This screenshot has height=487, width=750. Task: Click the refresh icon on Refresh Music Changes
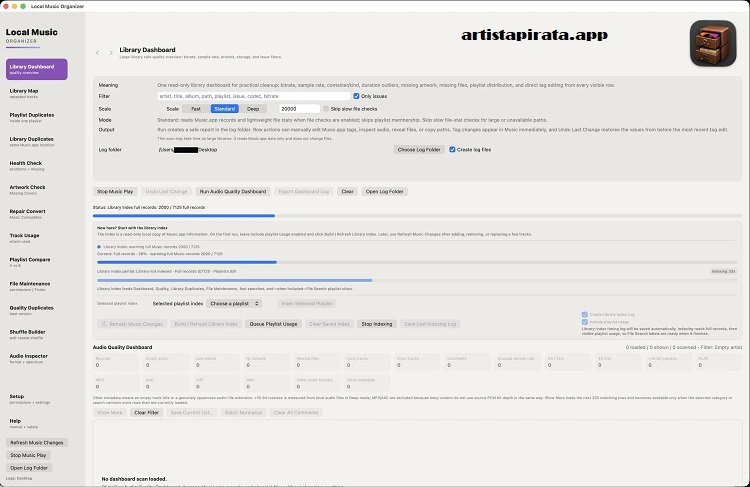(104, 324)
